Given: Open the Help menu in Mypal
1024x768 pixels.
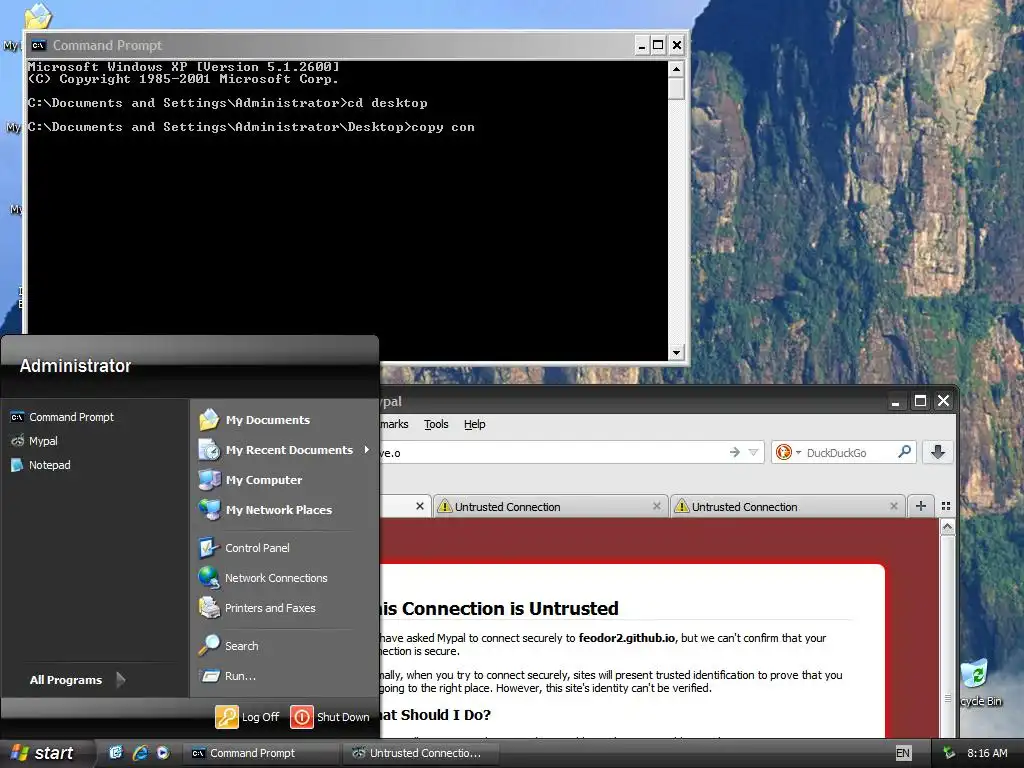Looking at the screenshot, I should (475, 424).
